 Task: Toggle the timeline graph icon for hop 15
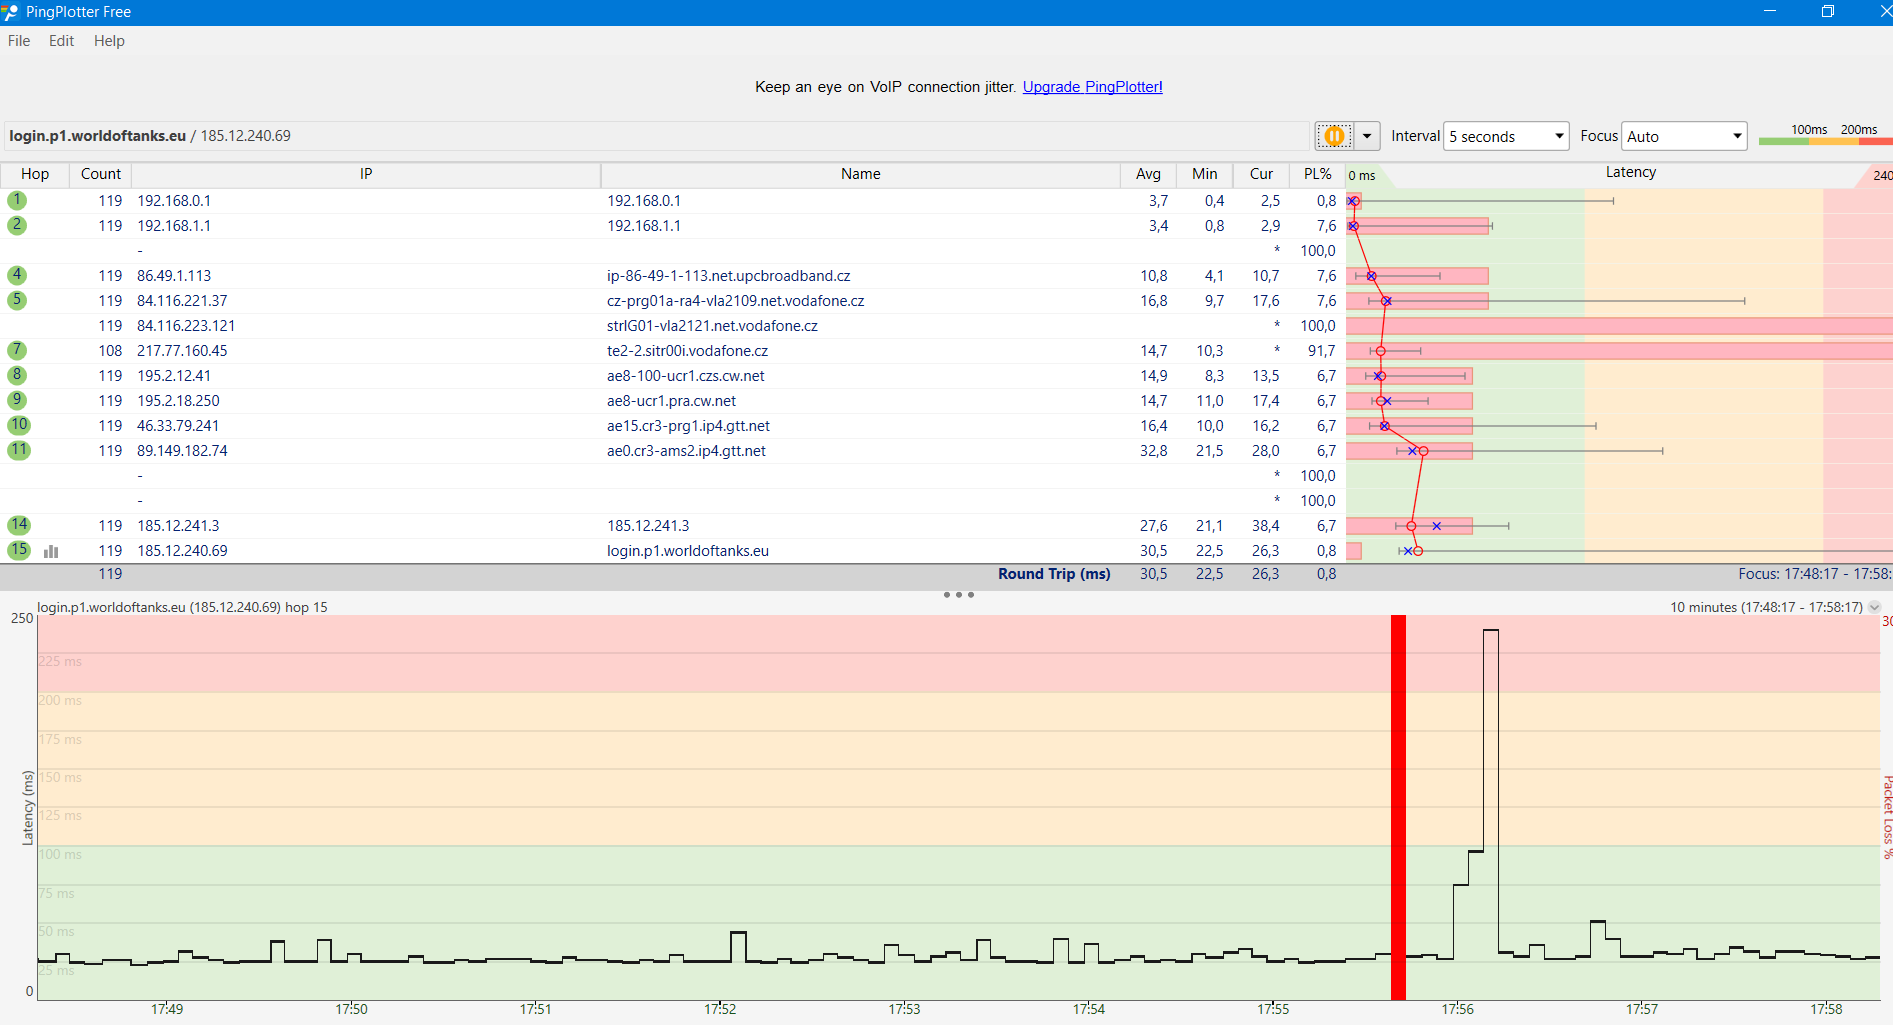click(51, 551)
